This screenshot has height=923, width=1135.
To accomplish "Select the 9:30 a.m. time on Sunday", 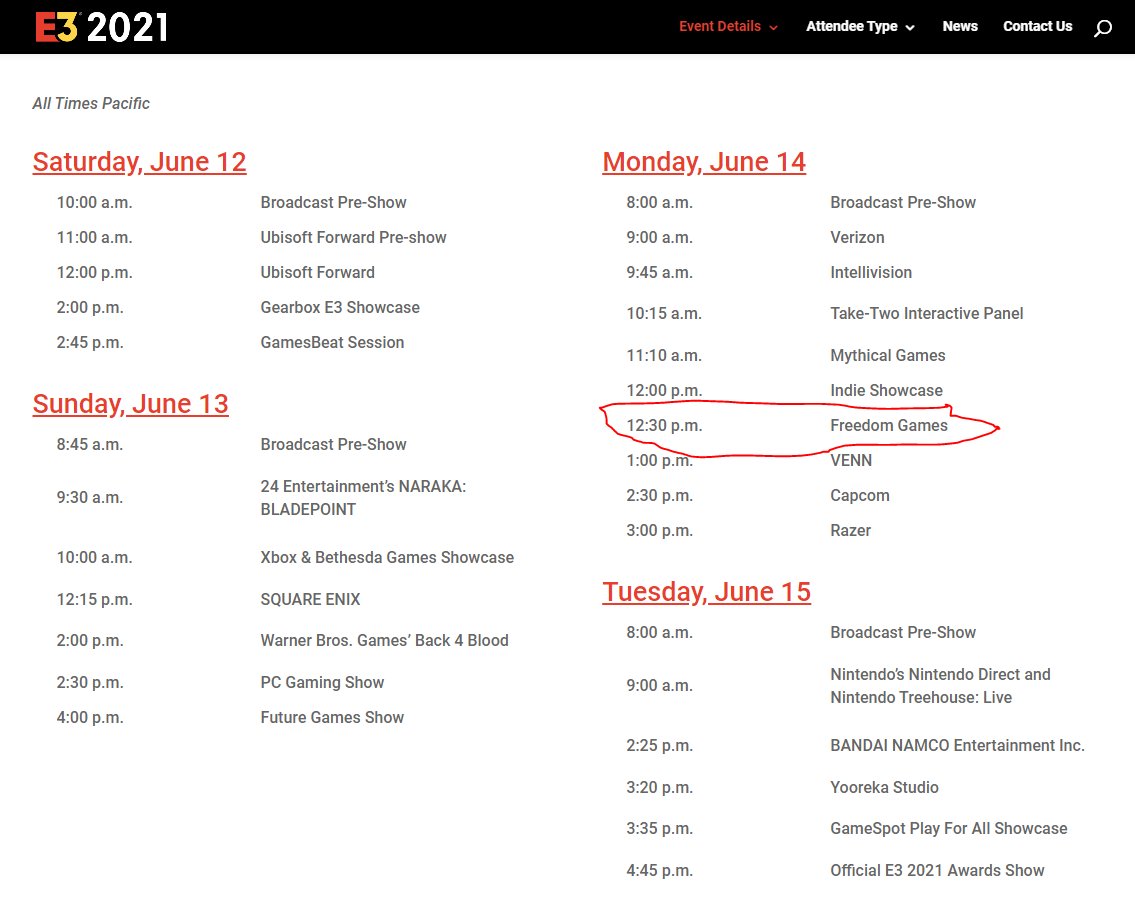I will click(90, 498).
